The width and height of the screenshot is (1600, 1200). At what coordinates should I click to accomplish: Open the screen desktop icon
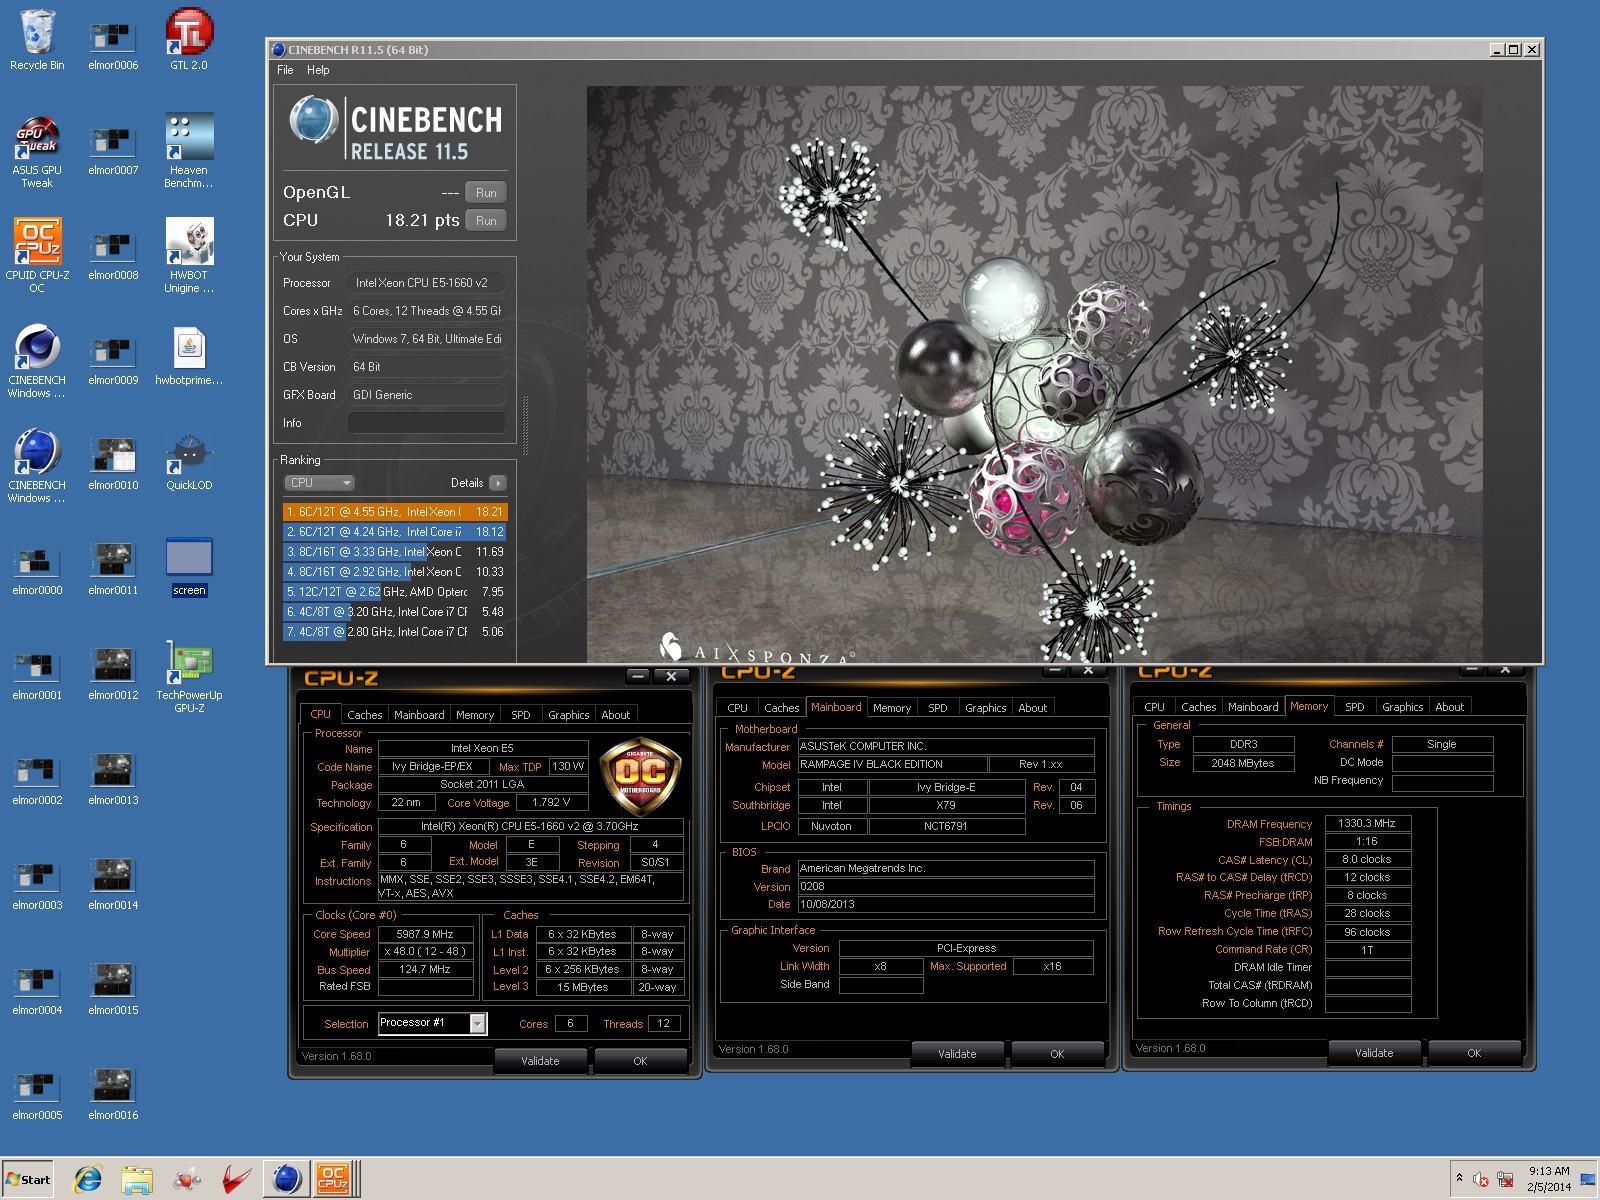click(189, 567)
